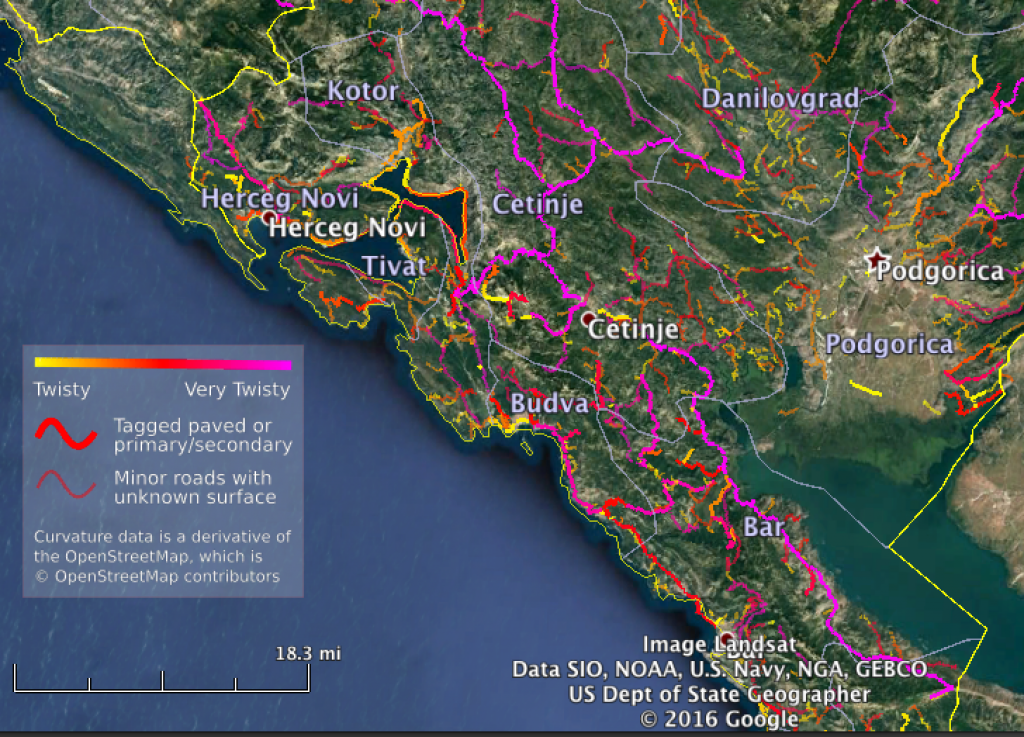The height and width of the screenshot is (737, 1024).
Task: Click 'US Dept of State Geographer' credit
Action: tap(719, 694)
